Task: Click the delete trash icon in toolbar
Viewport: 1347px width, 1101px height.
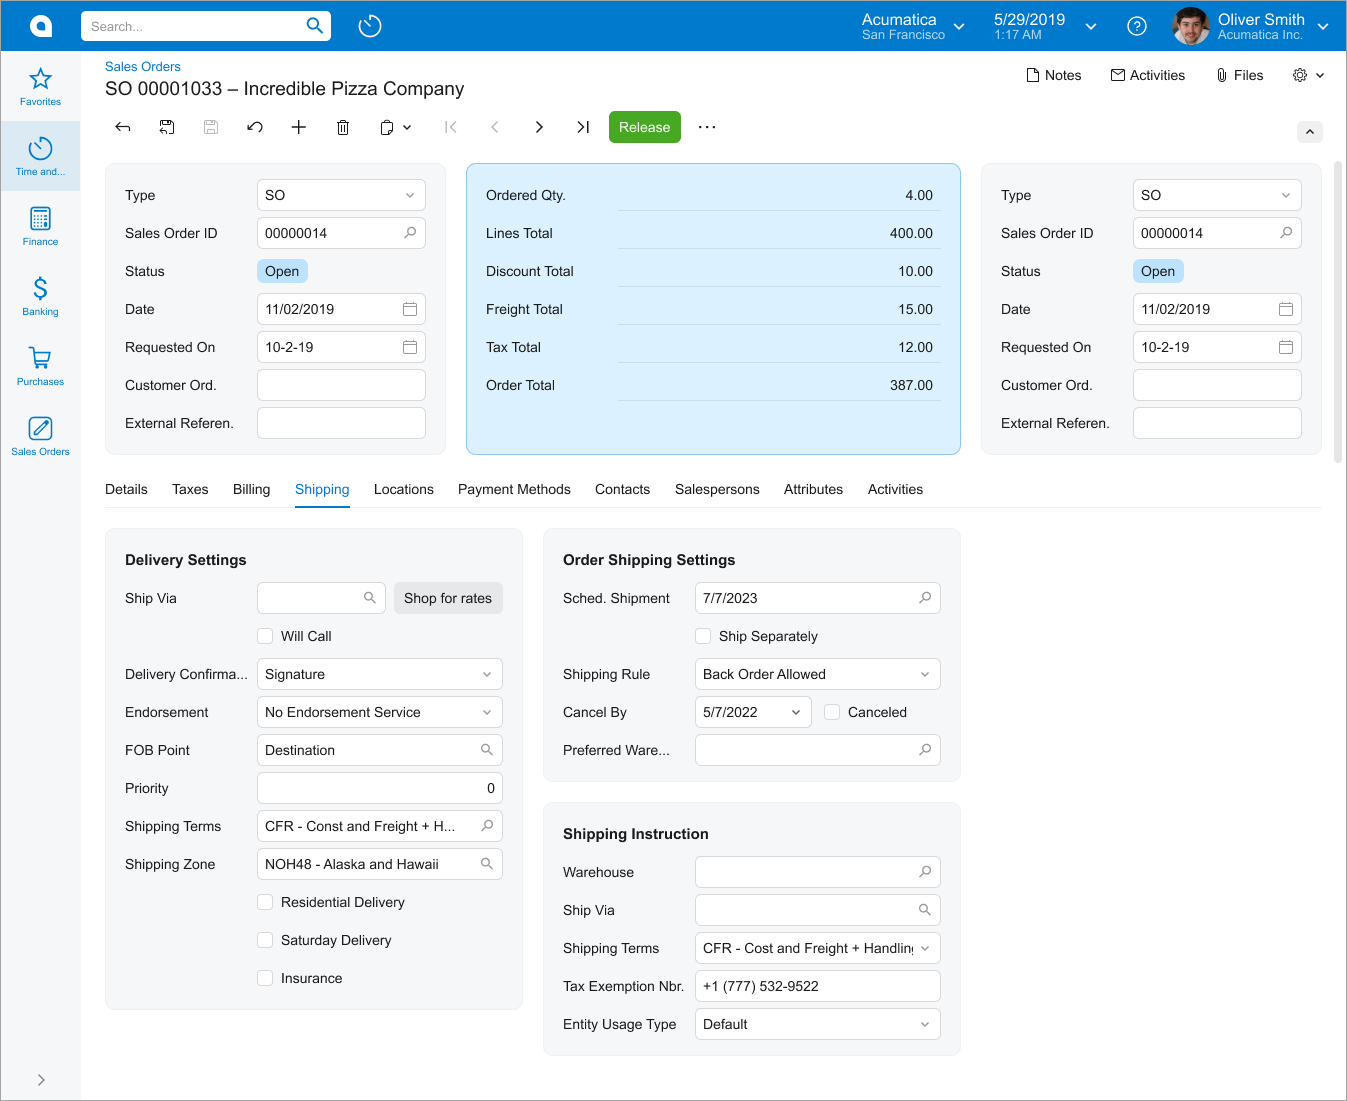Action: (343, 127)
